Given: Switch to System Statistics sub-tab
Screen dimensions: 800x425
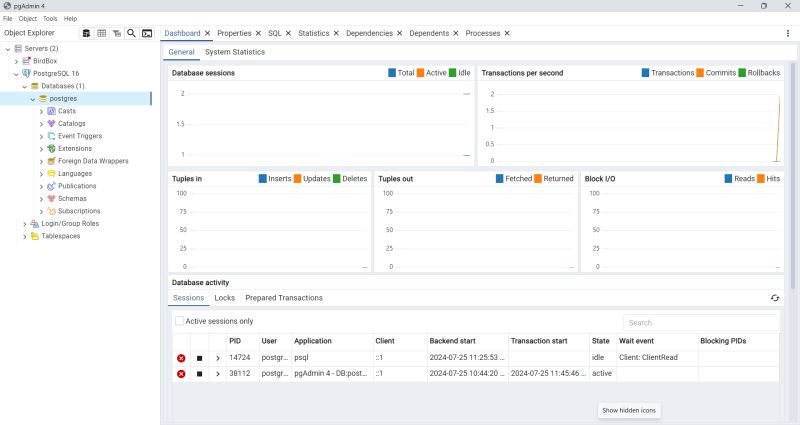Looking at the screenshot, I should pyautogui.click(x=235, y=52).
